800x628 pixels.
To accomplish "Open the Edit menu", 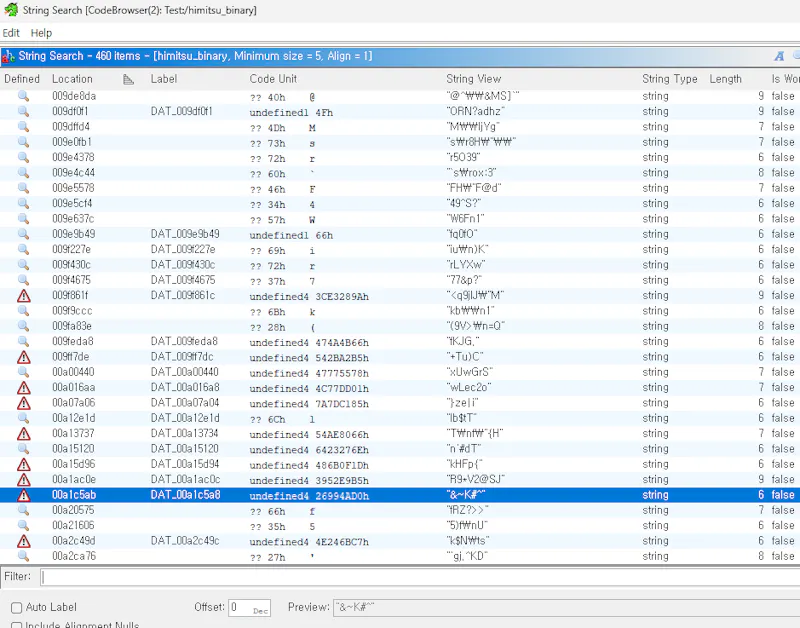I will tap(11, 33).
